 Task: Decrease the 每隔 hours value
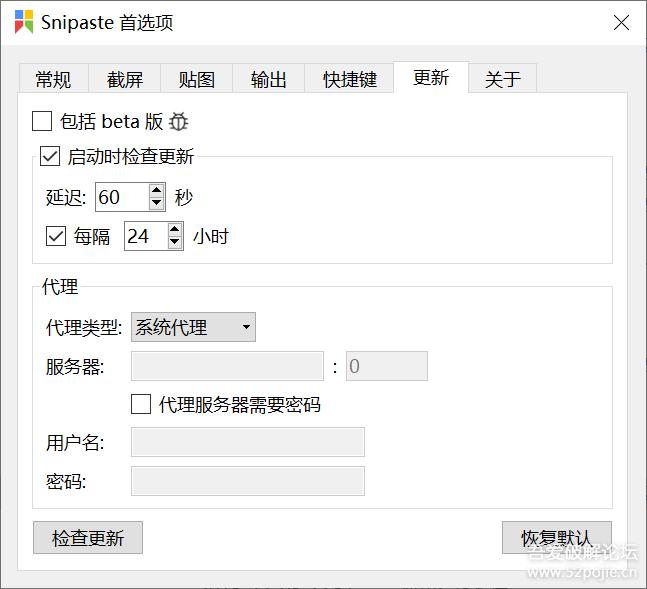tap(175, 242)
